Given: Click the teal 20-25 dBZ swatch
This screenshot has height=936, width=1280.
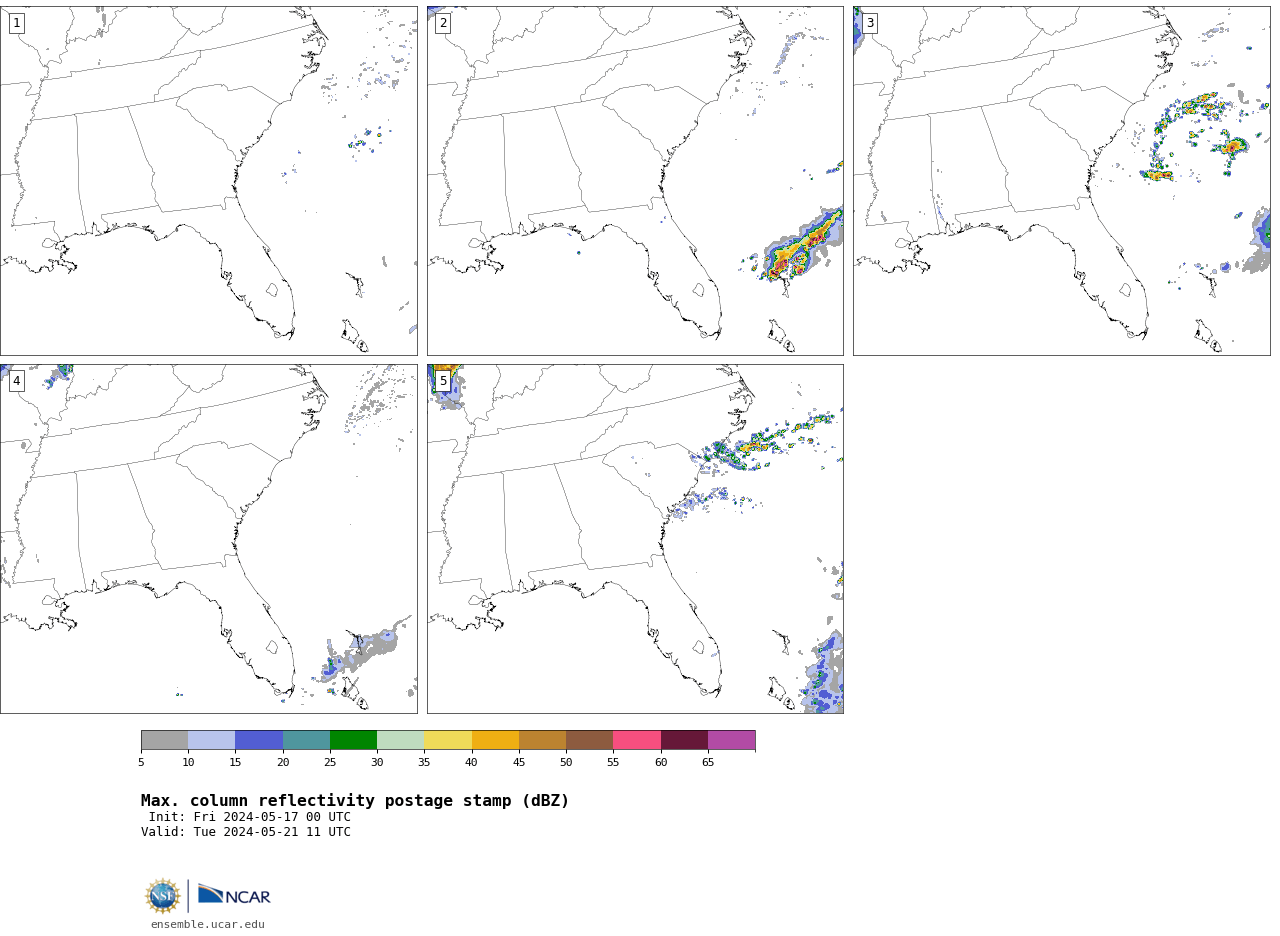Looking at the screenshot, I should 306,740.
